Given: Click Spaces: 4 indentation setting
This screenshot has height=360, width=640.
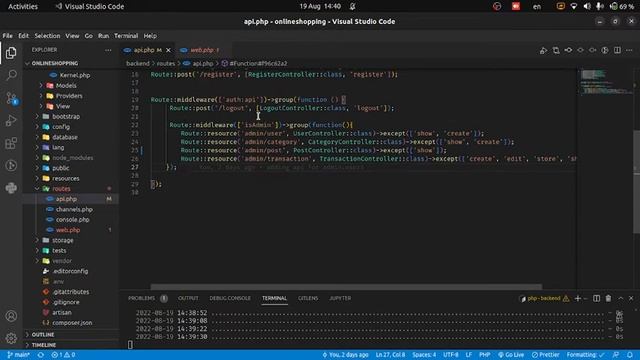Looking at the screenshot, I should coord(424,355).
